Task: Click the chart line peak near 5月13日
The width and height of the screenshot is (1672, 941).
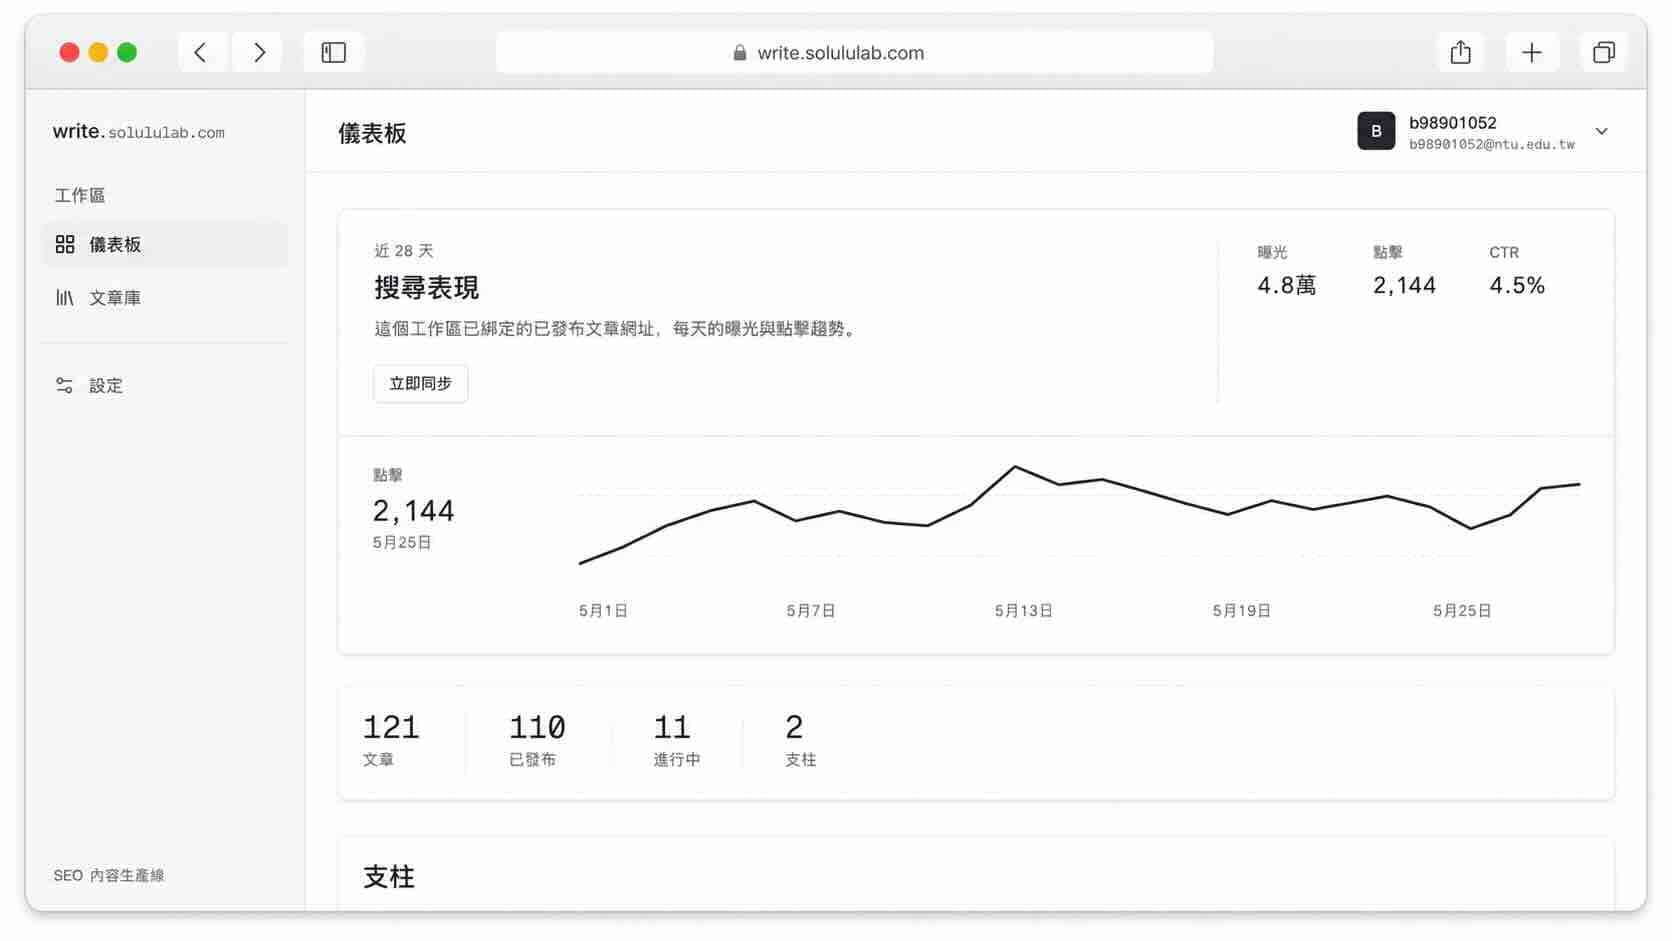Action: click(1015, 466)
